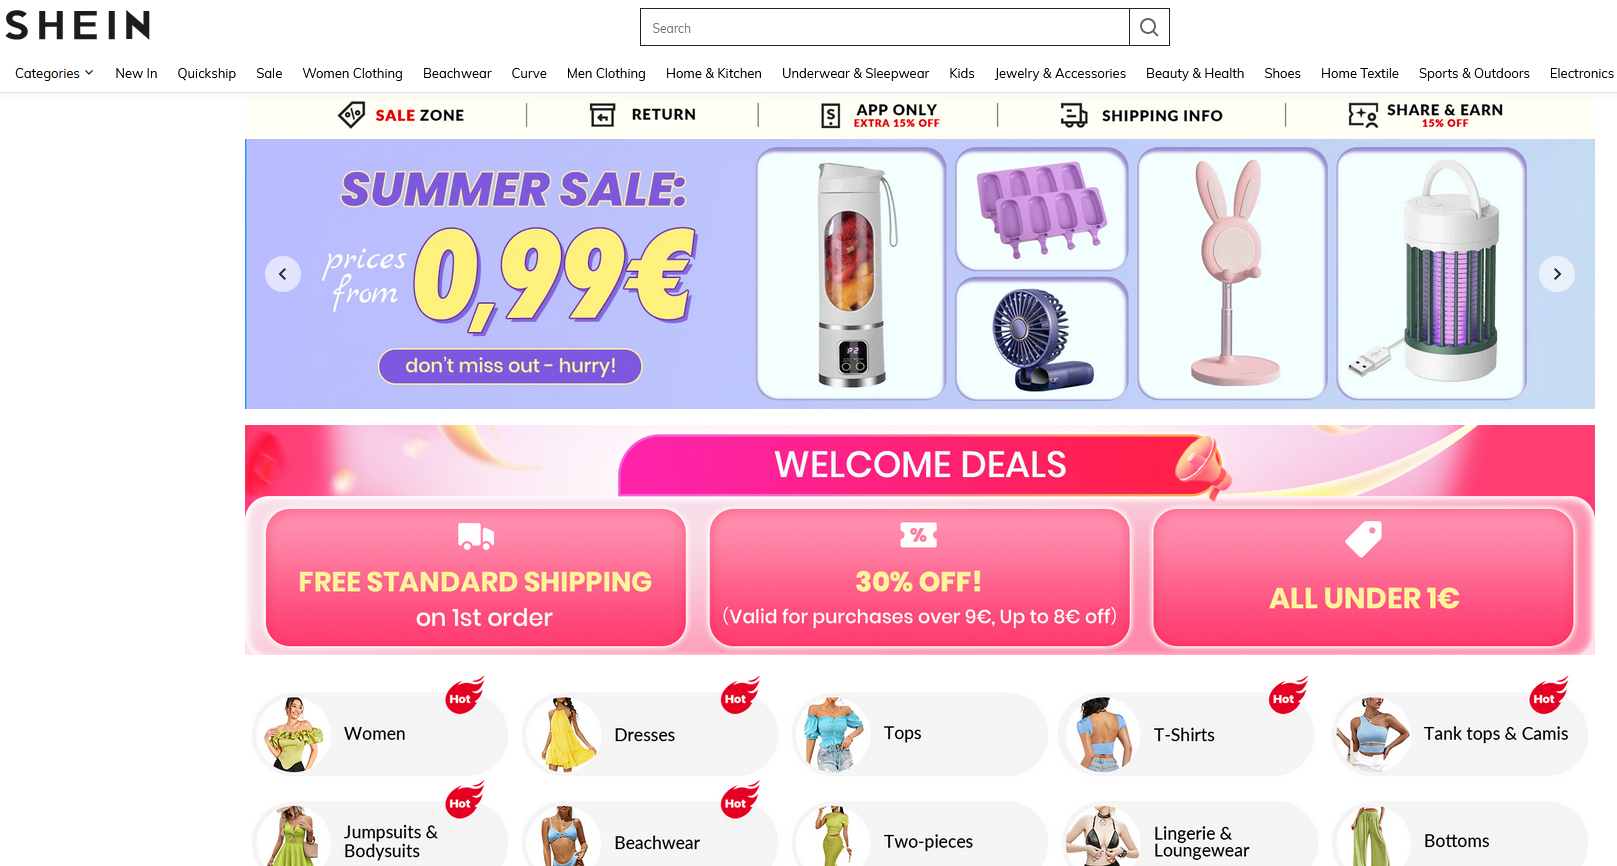Viewport: 1617px width, 866px height.
Task: Advance to next banner slide
Action: 1557,274
